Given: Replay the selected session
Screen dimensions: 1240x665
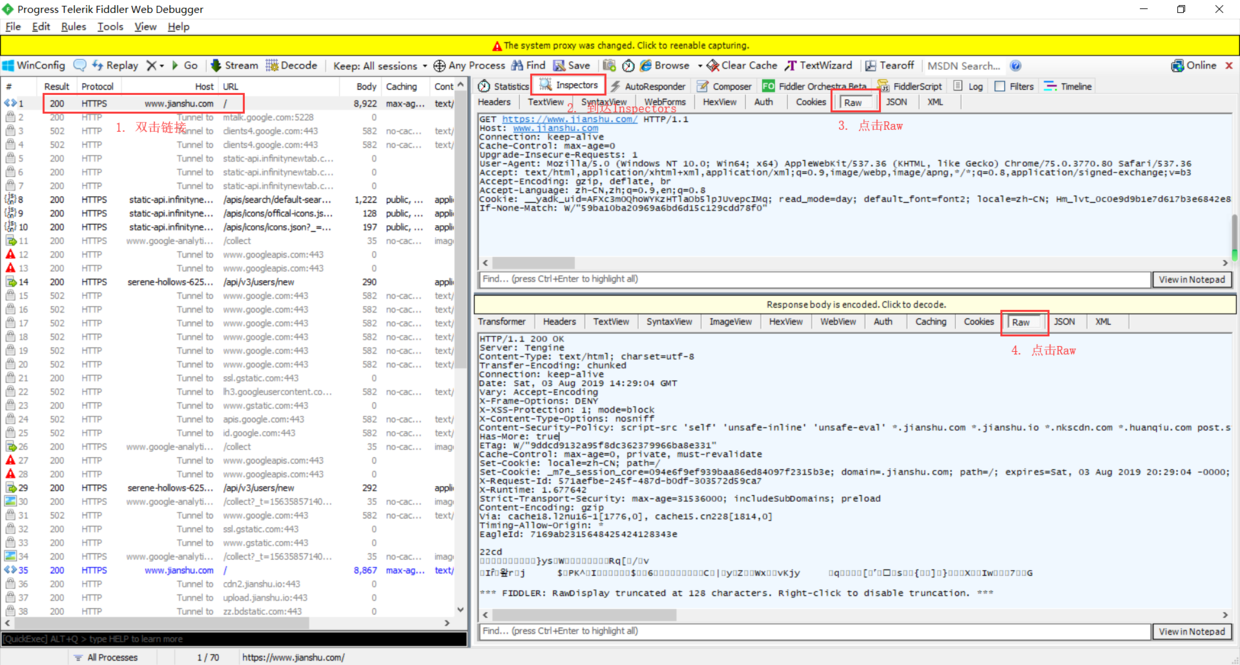Looking at the screenshot, I should [x=114, y=66].
